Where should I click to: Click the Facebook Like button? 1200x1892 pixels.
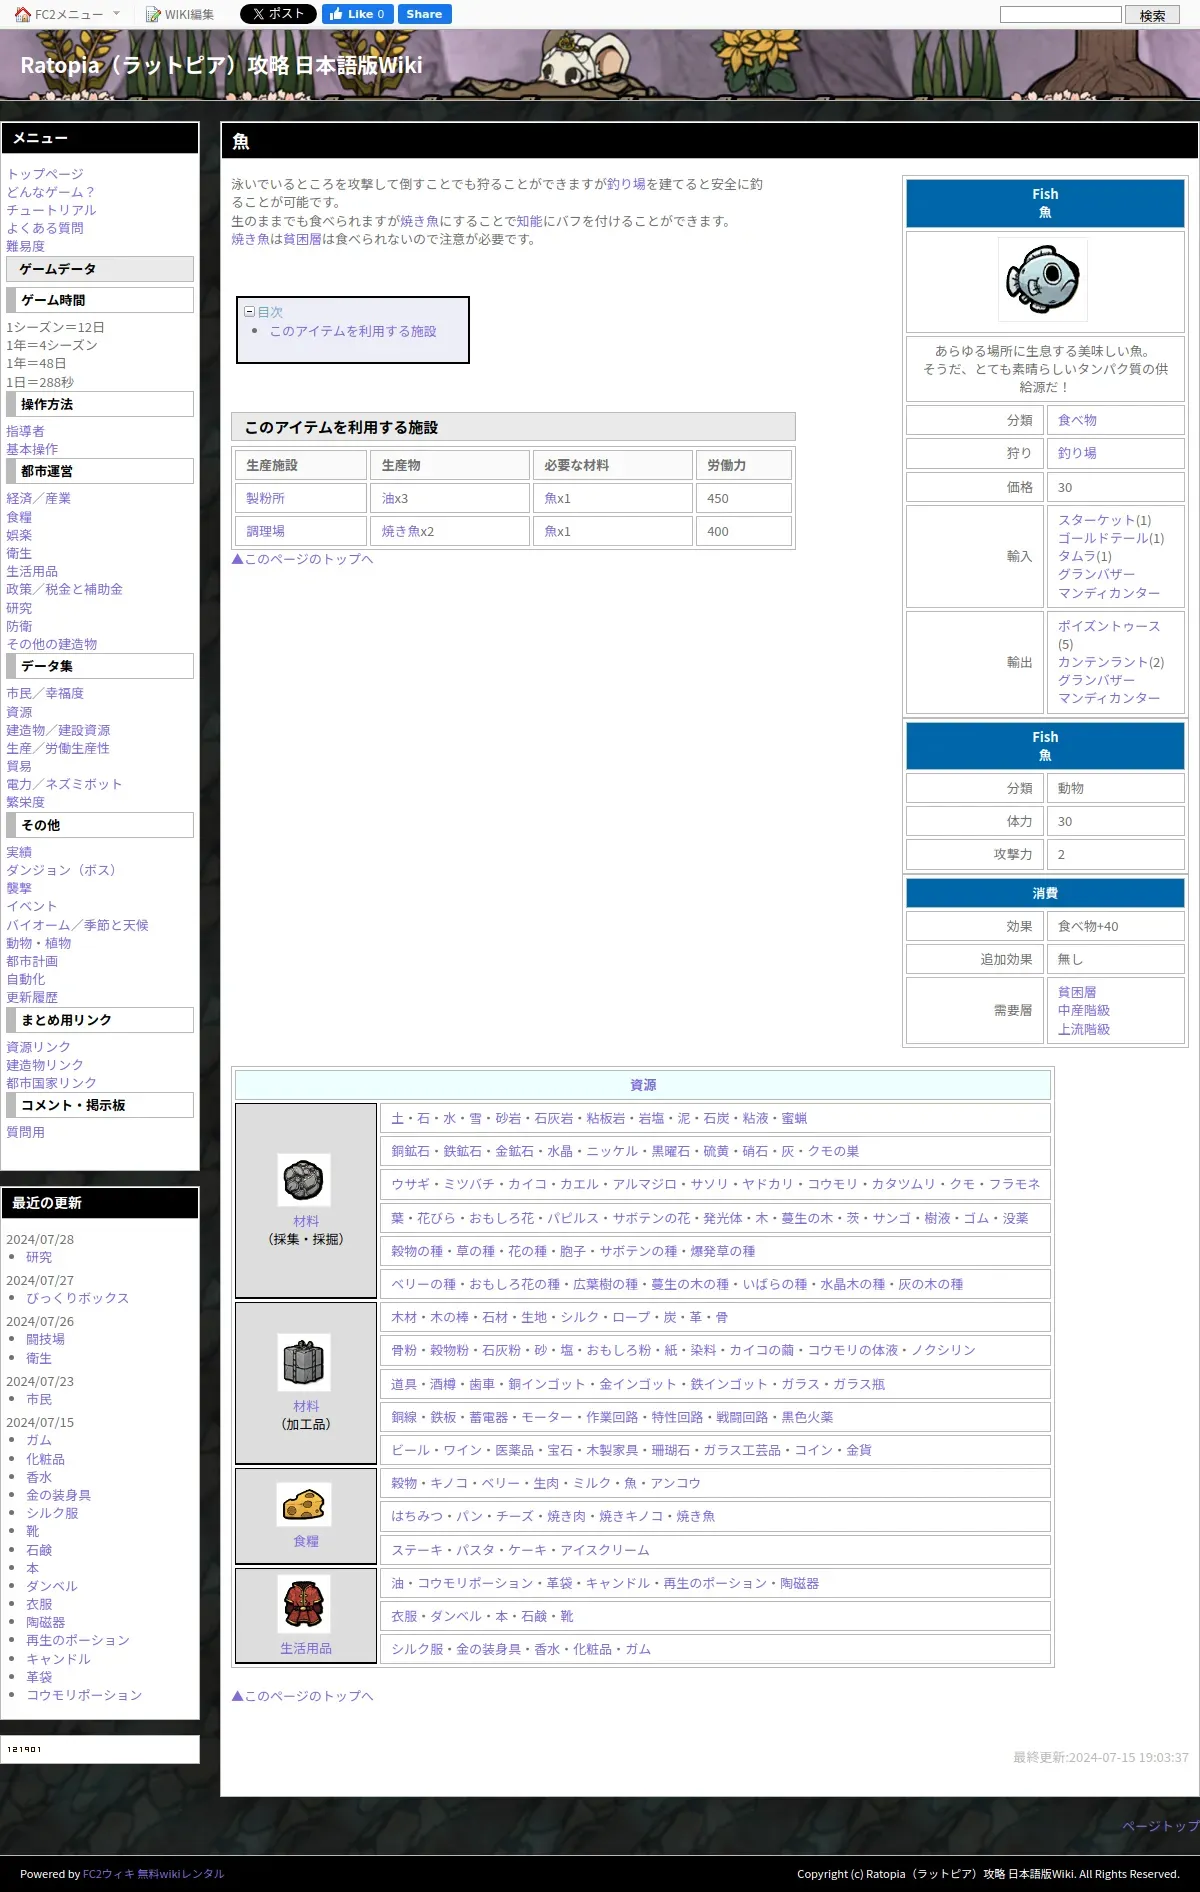(x=358, y=14)
